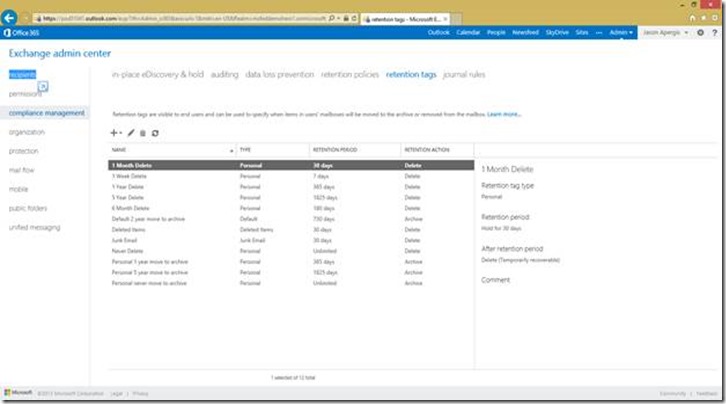
Task: Add a new retention tag with plus icon
Action: (113, 133)
